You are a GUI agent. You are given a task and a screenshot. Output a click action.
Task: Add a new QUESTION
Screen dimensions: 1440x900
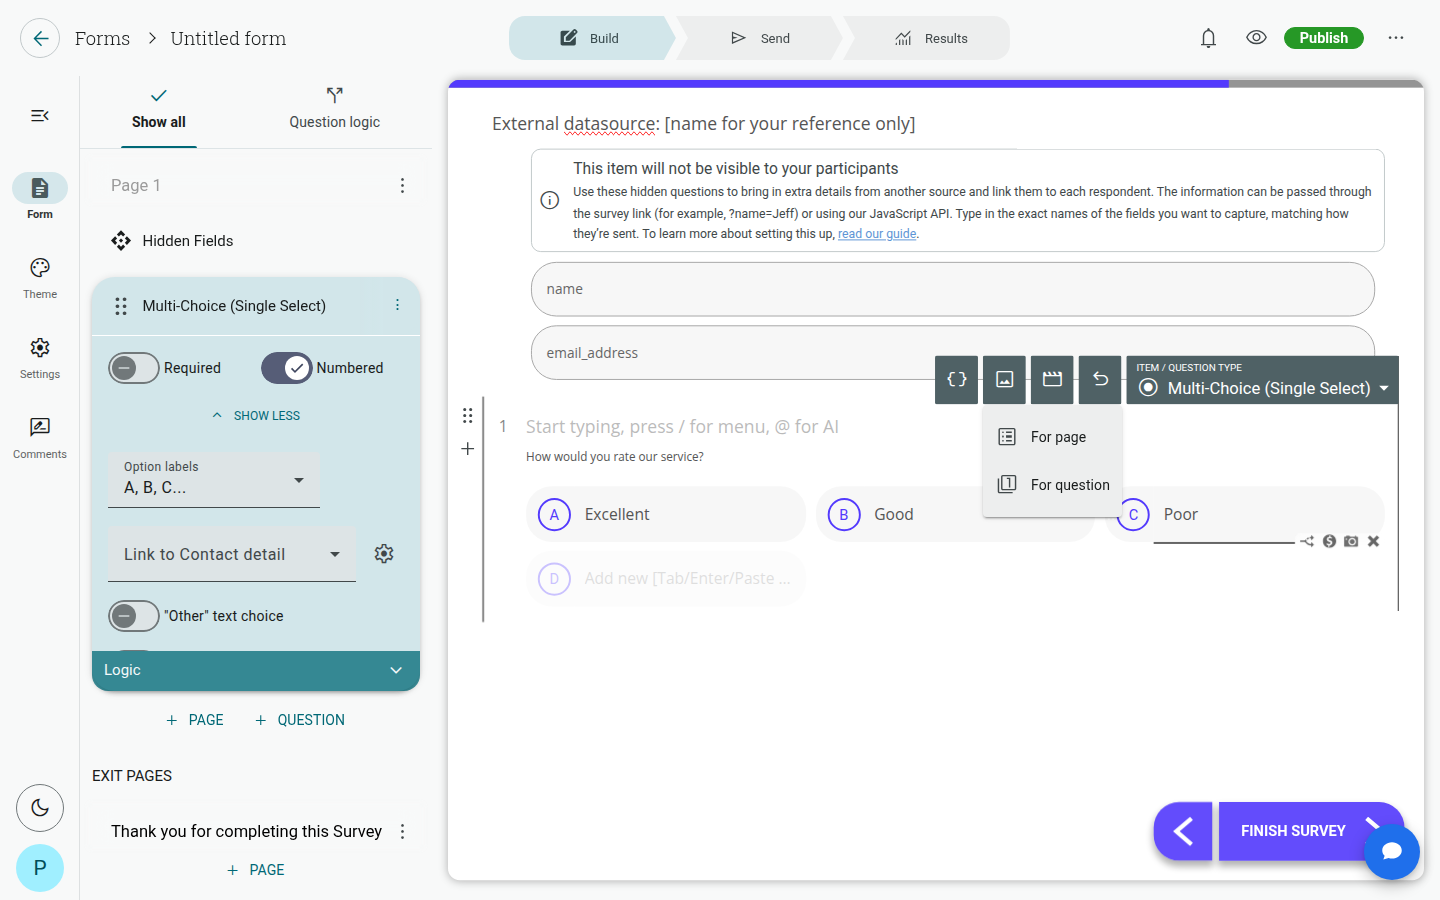[x=300, y=720]
